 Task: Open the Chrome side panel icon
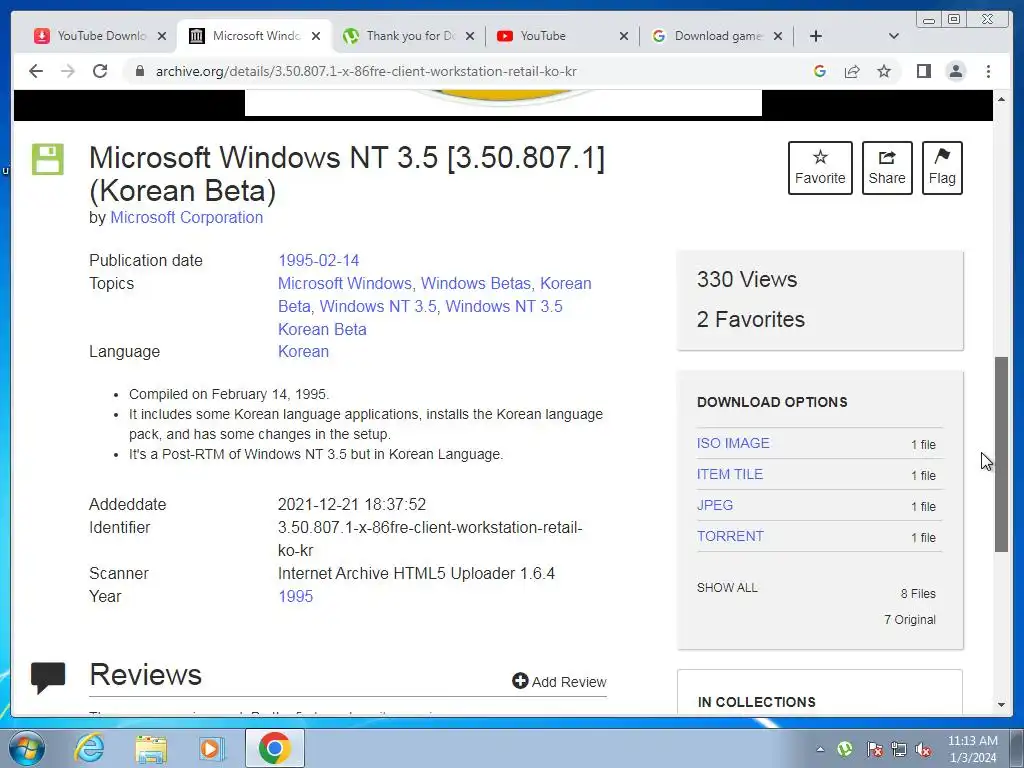click(x=923, y=71)
